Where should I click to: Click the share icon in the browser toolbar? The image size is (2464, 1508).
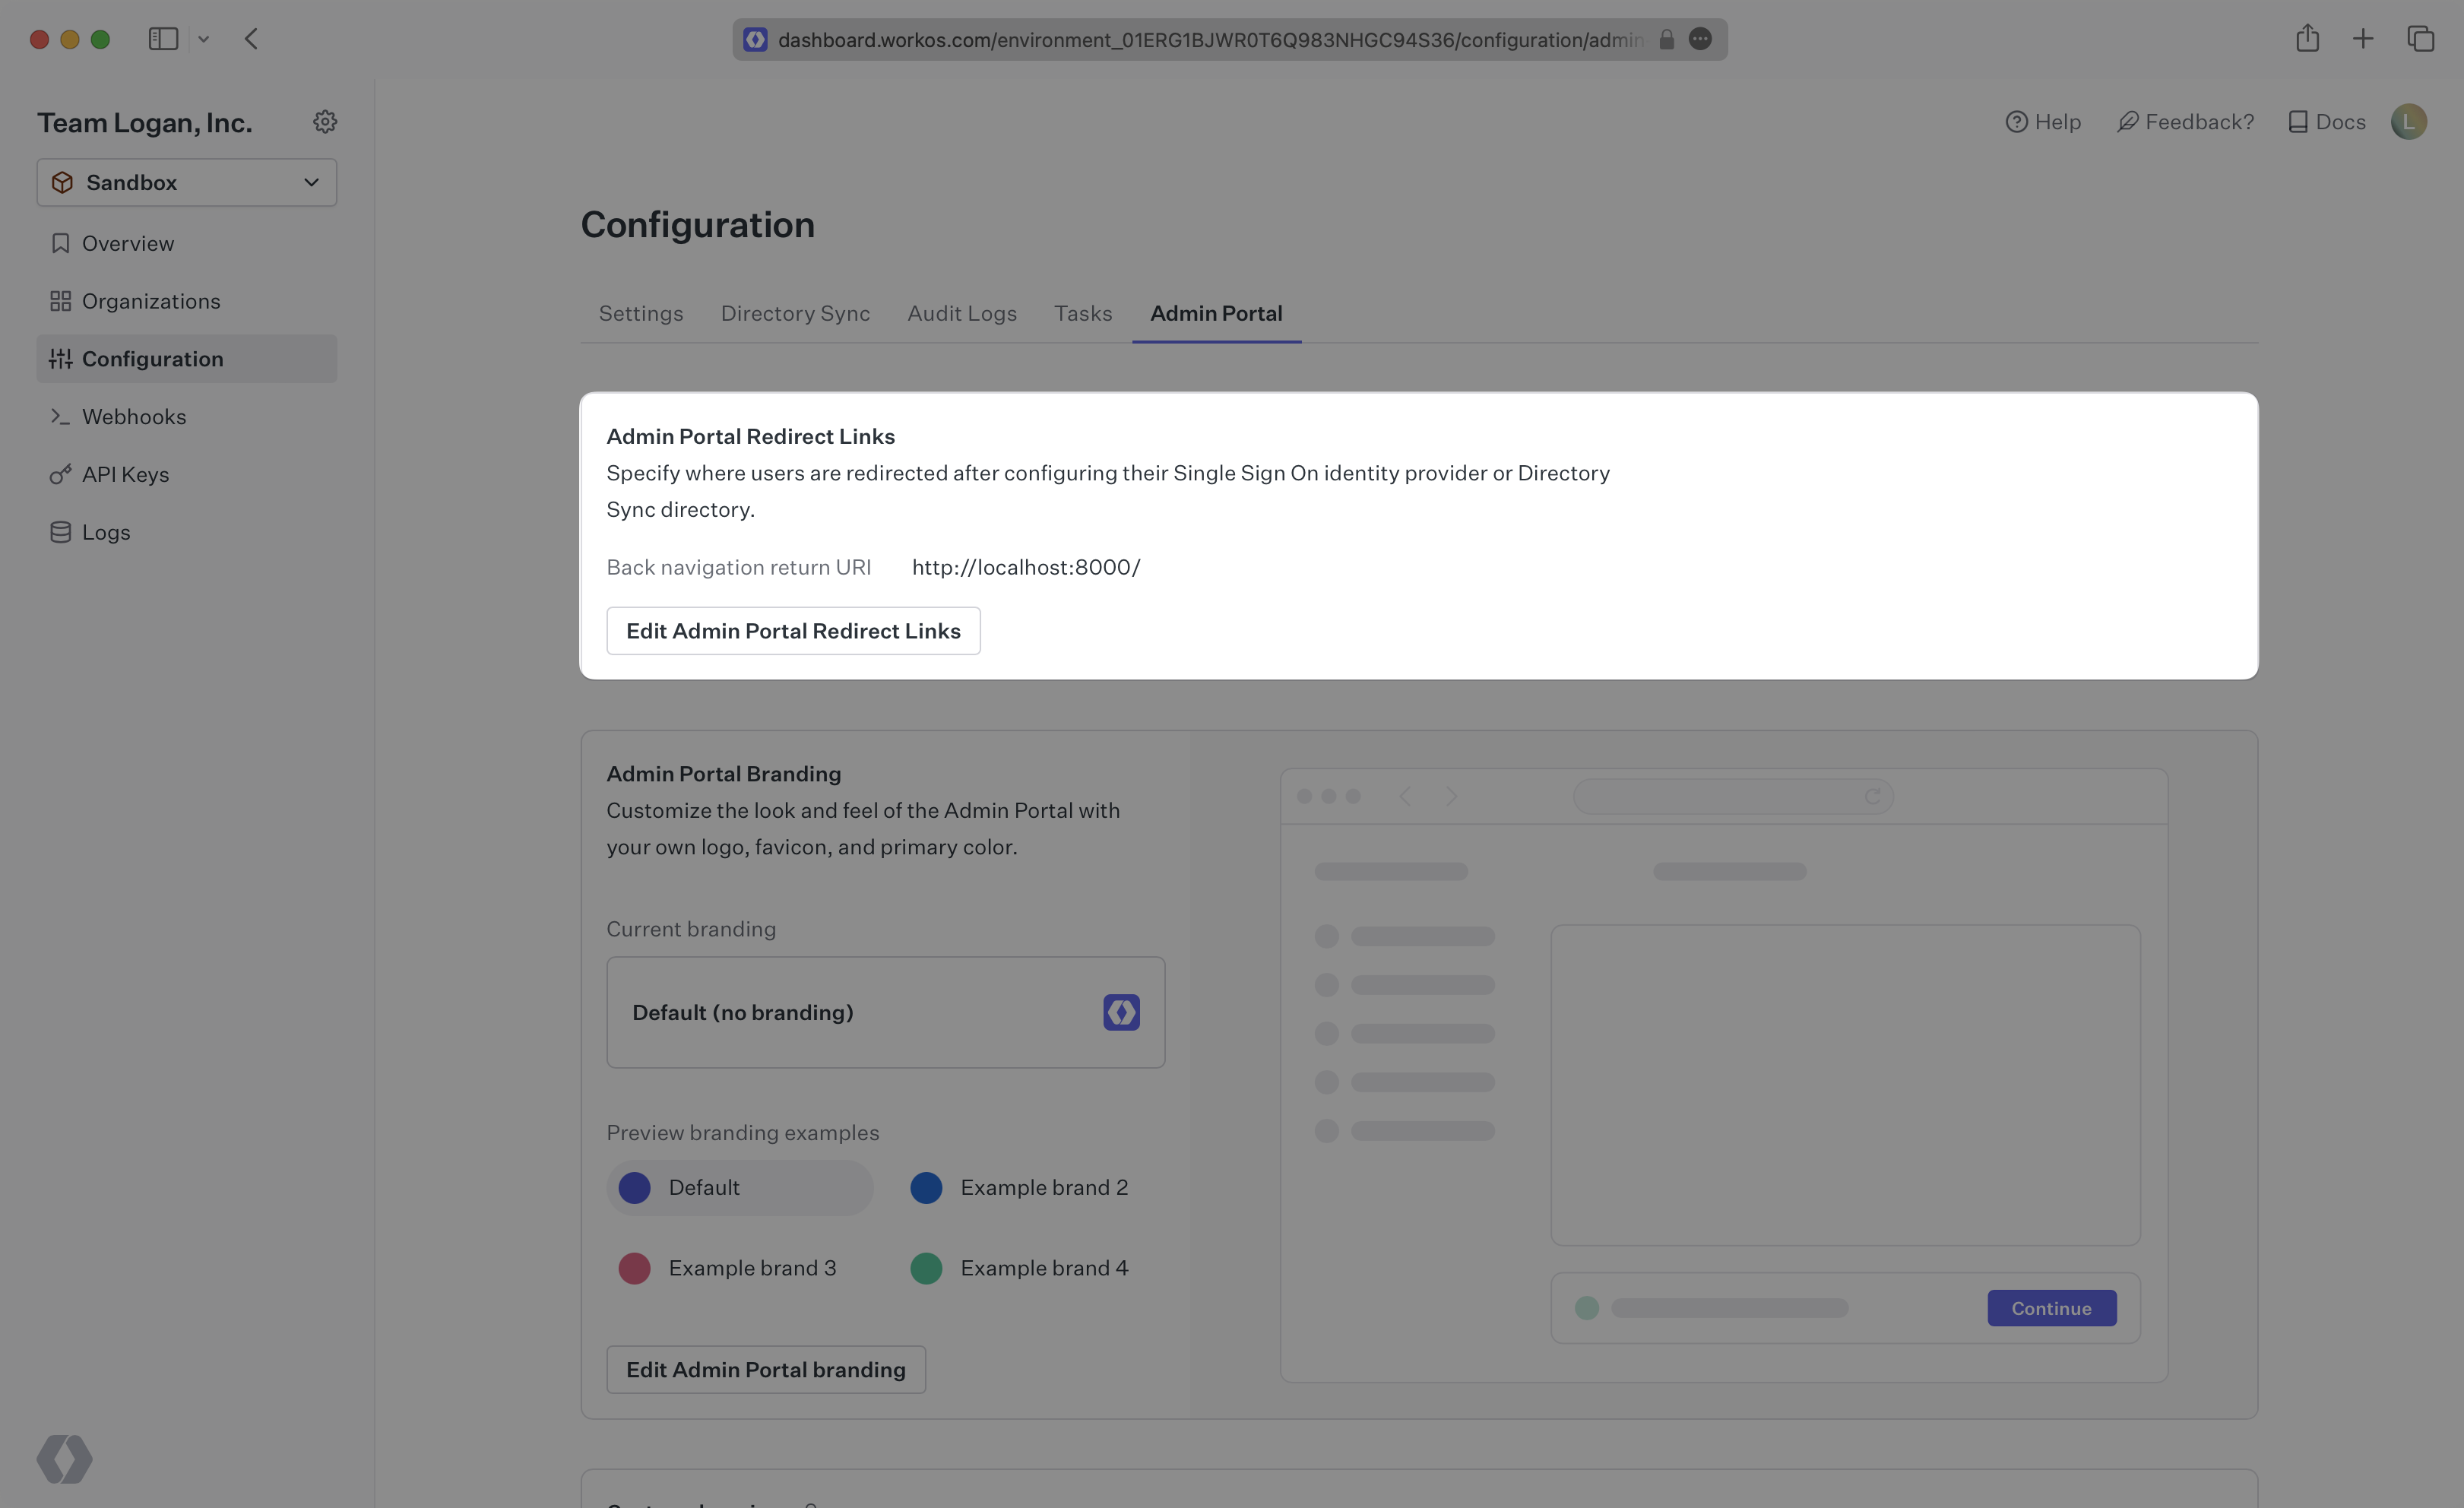(x=2308, y=39)
